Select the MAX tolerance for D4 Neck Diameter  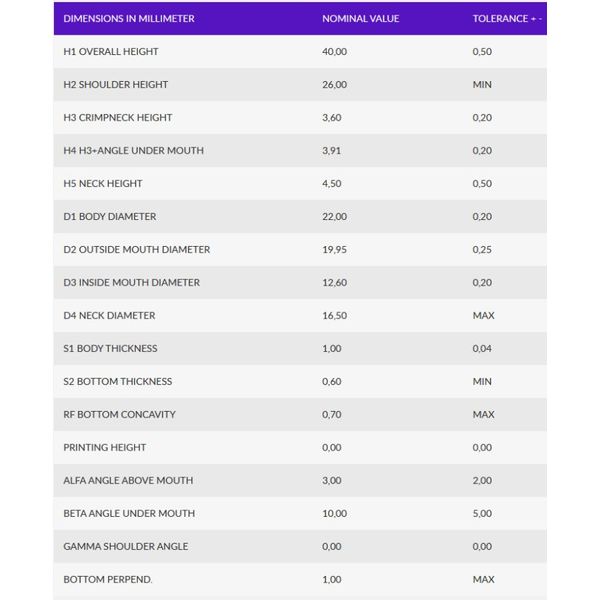point(484,316)
